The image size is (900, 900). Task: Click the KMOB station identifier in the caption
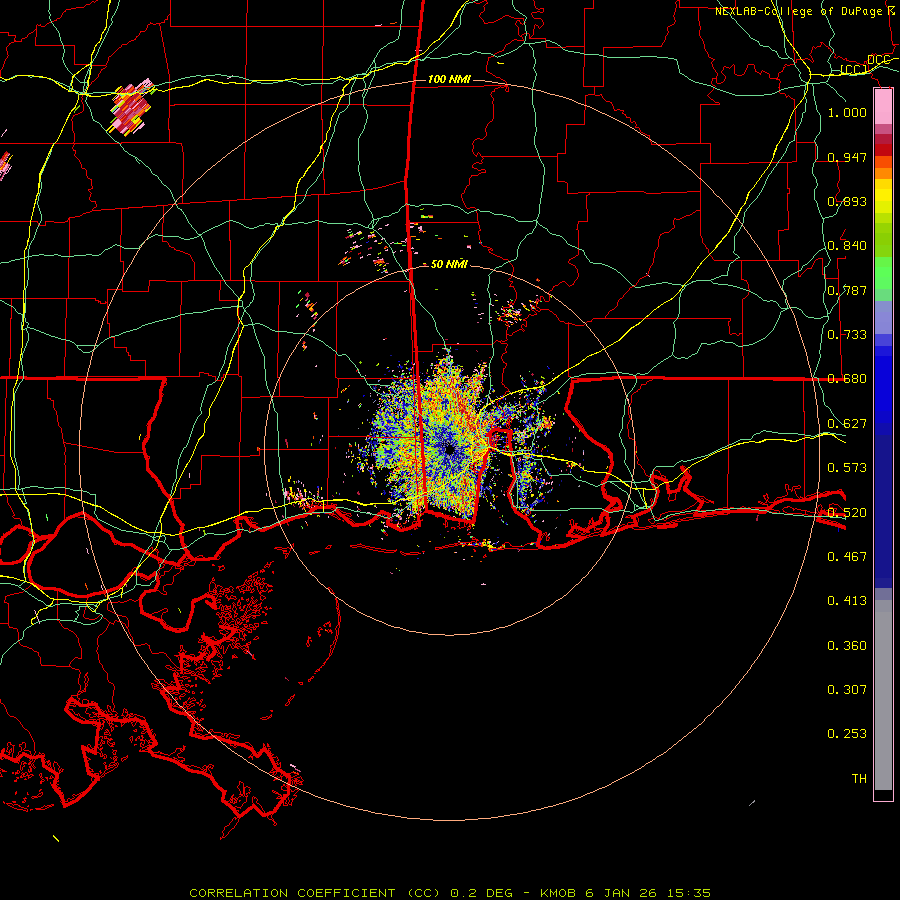point(559,893)
